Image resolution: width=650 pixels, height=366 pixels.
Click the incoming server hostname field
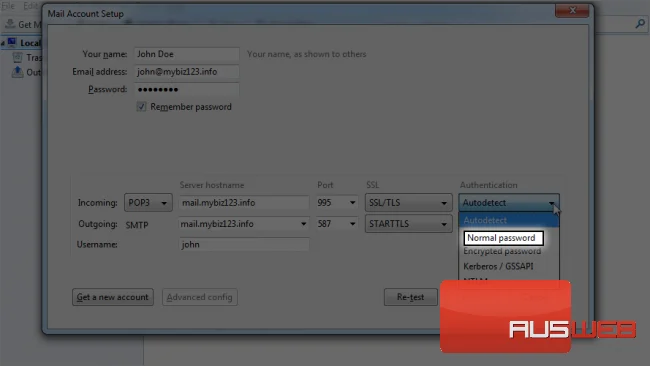tap(244, 203)
